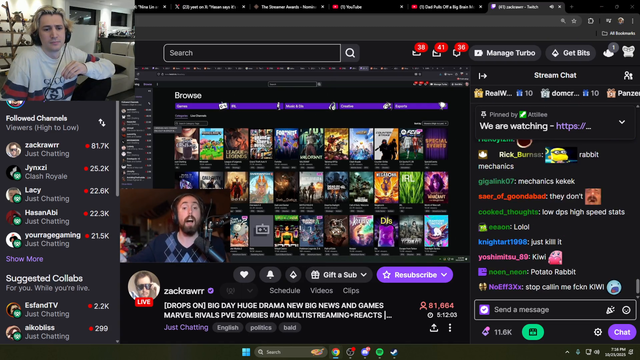Open the chat community users icon
640x360 pixels.
628,76
